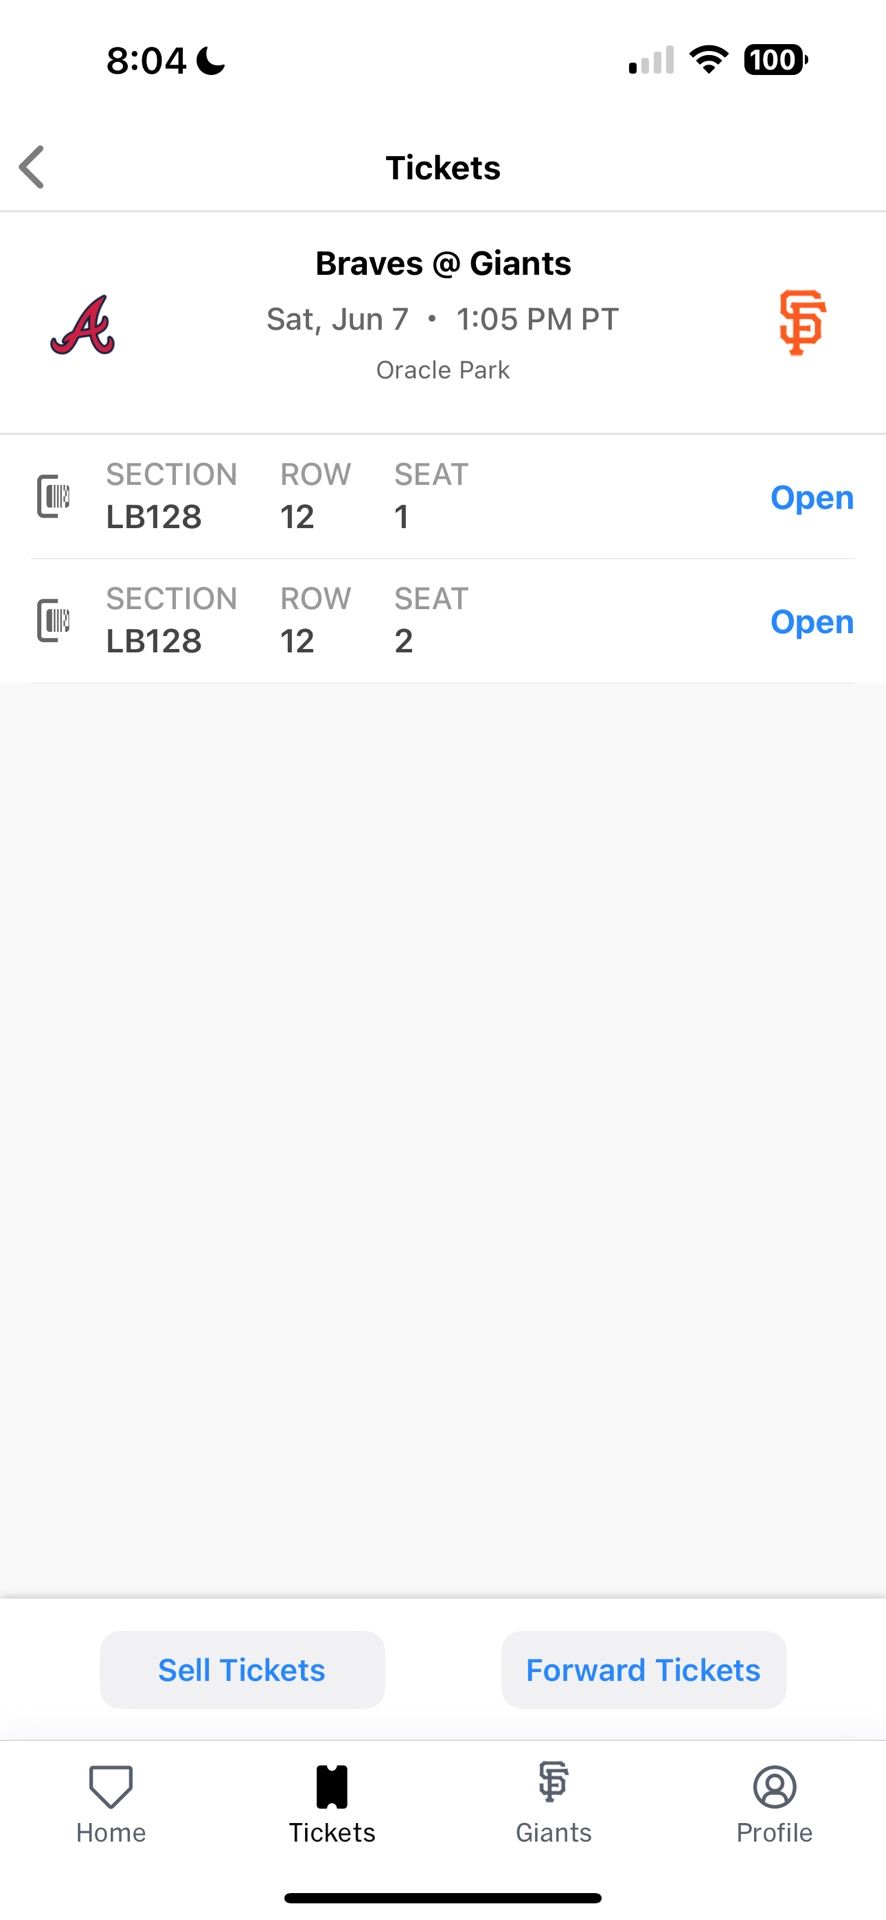This screenshot has width=886, height=1920.
Task: Select section LB128 seat 2 row
Action: tap(400, 621)
